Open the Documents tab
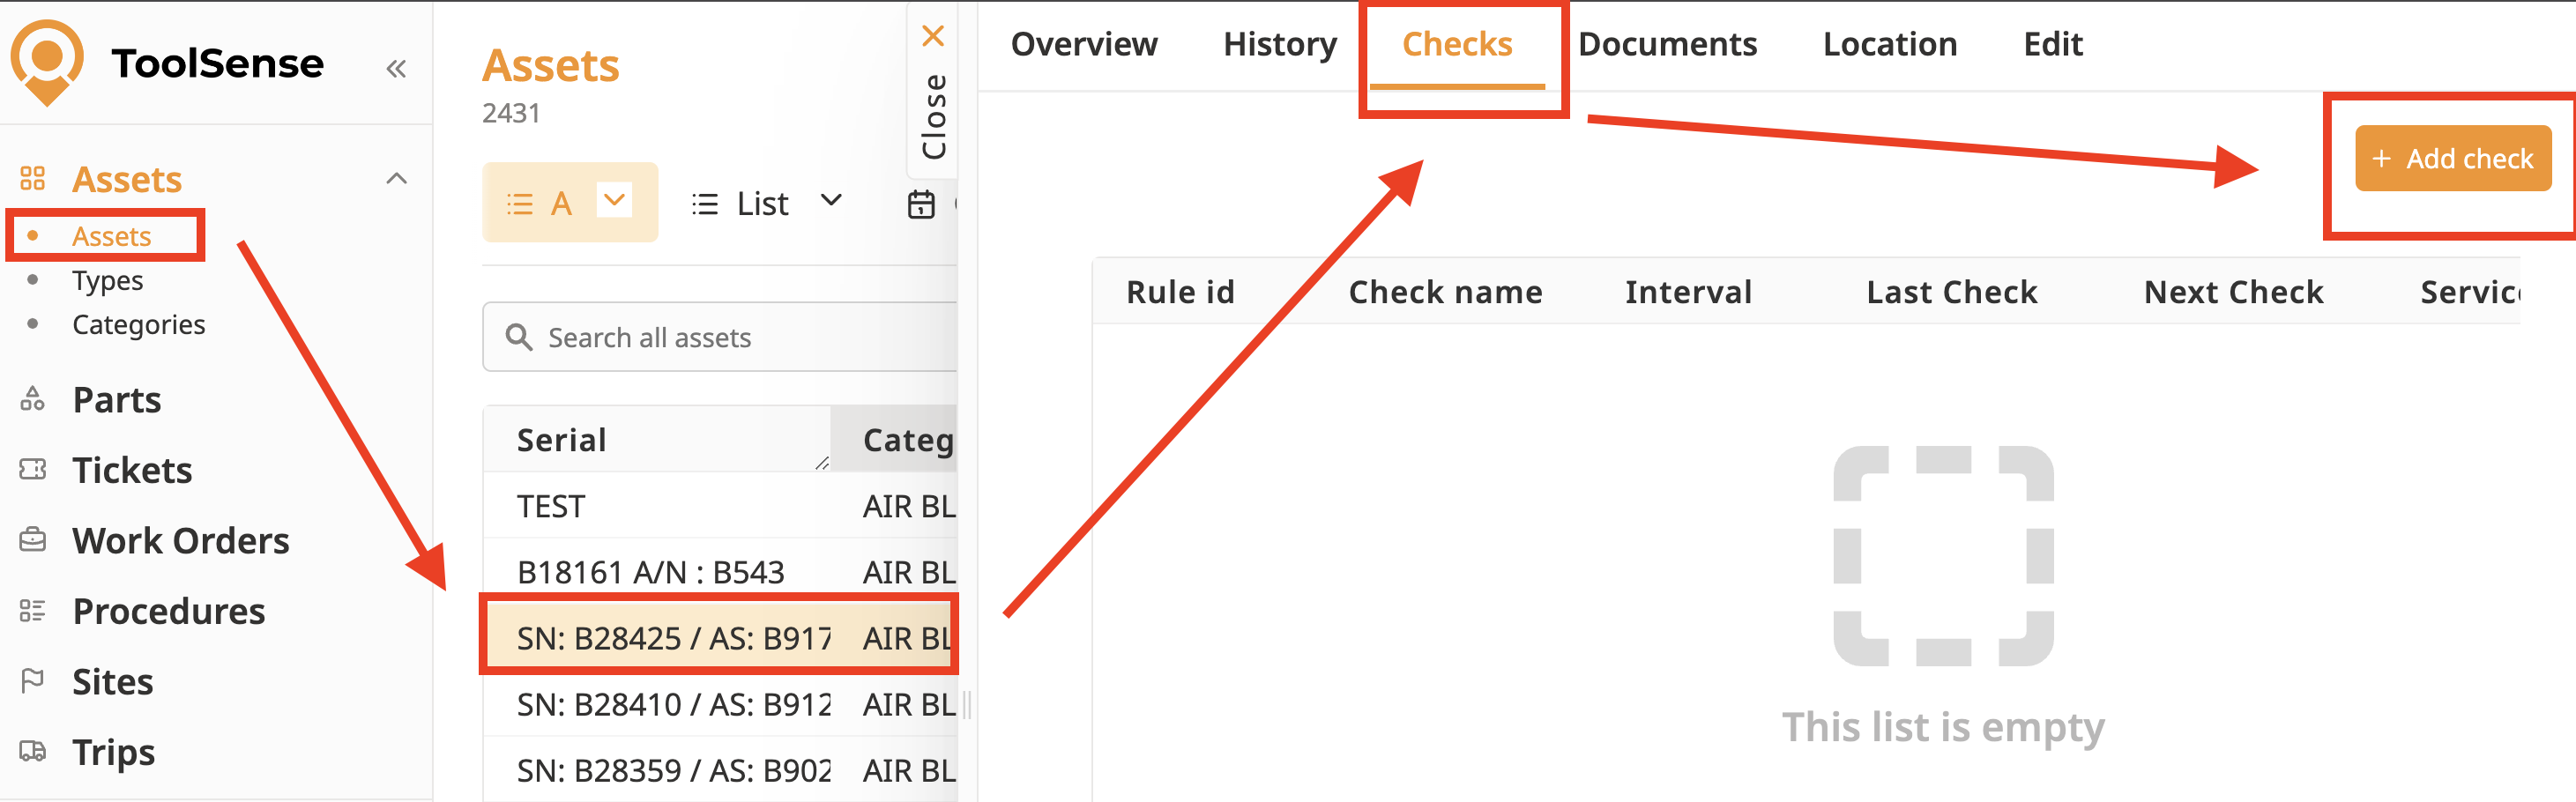This screenshot has height=802, width=2576. tap(1667, 44)
